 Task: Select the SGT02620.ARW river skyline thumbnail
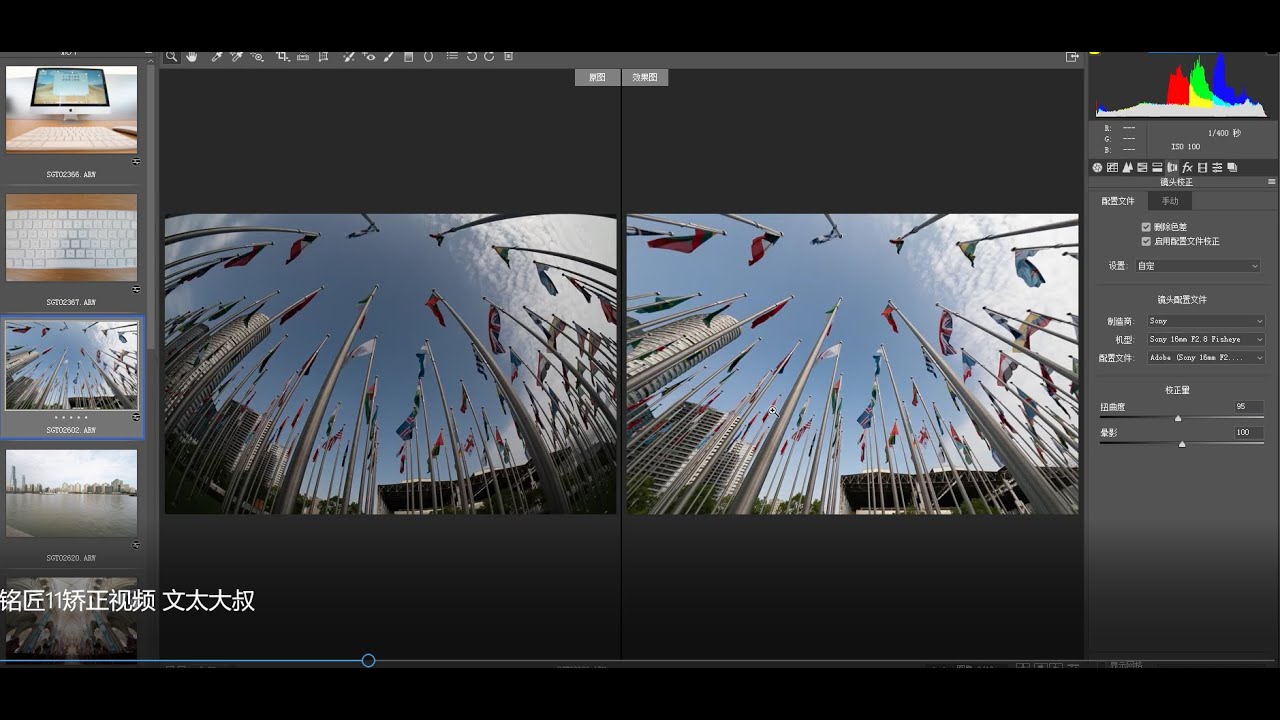tap(71, 493)
